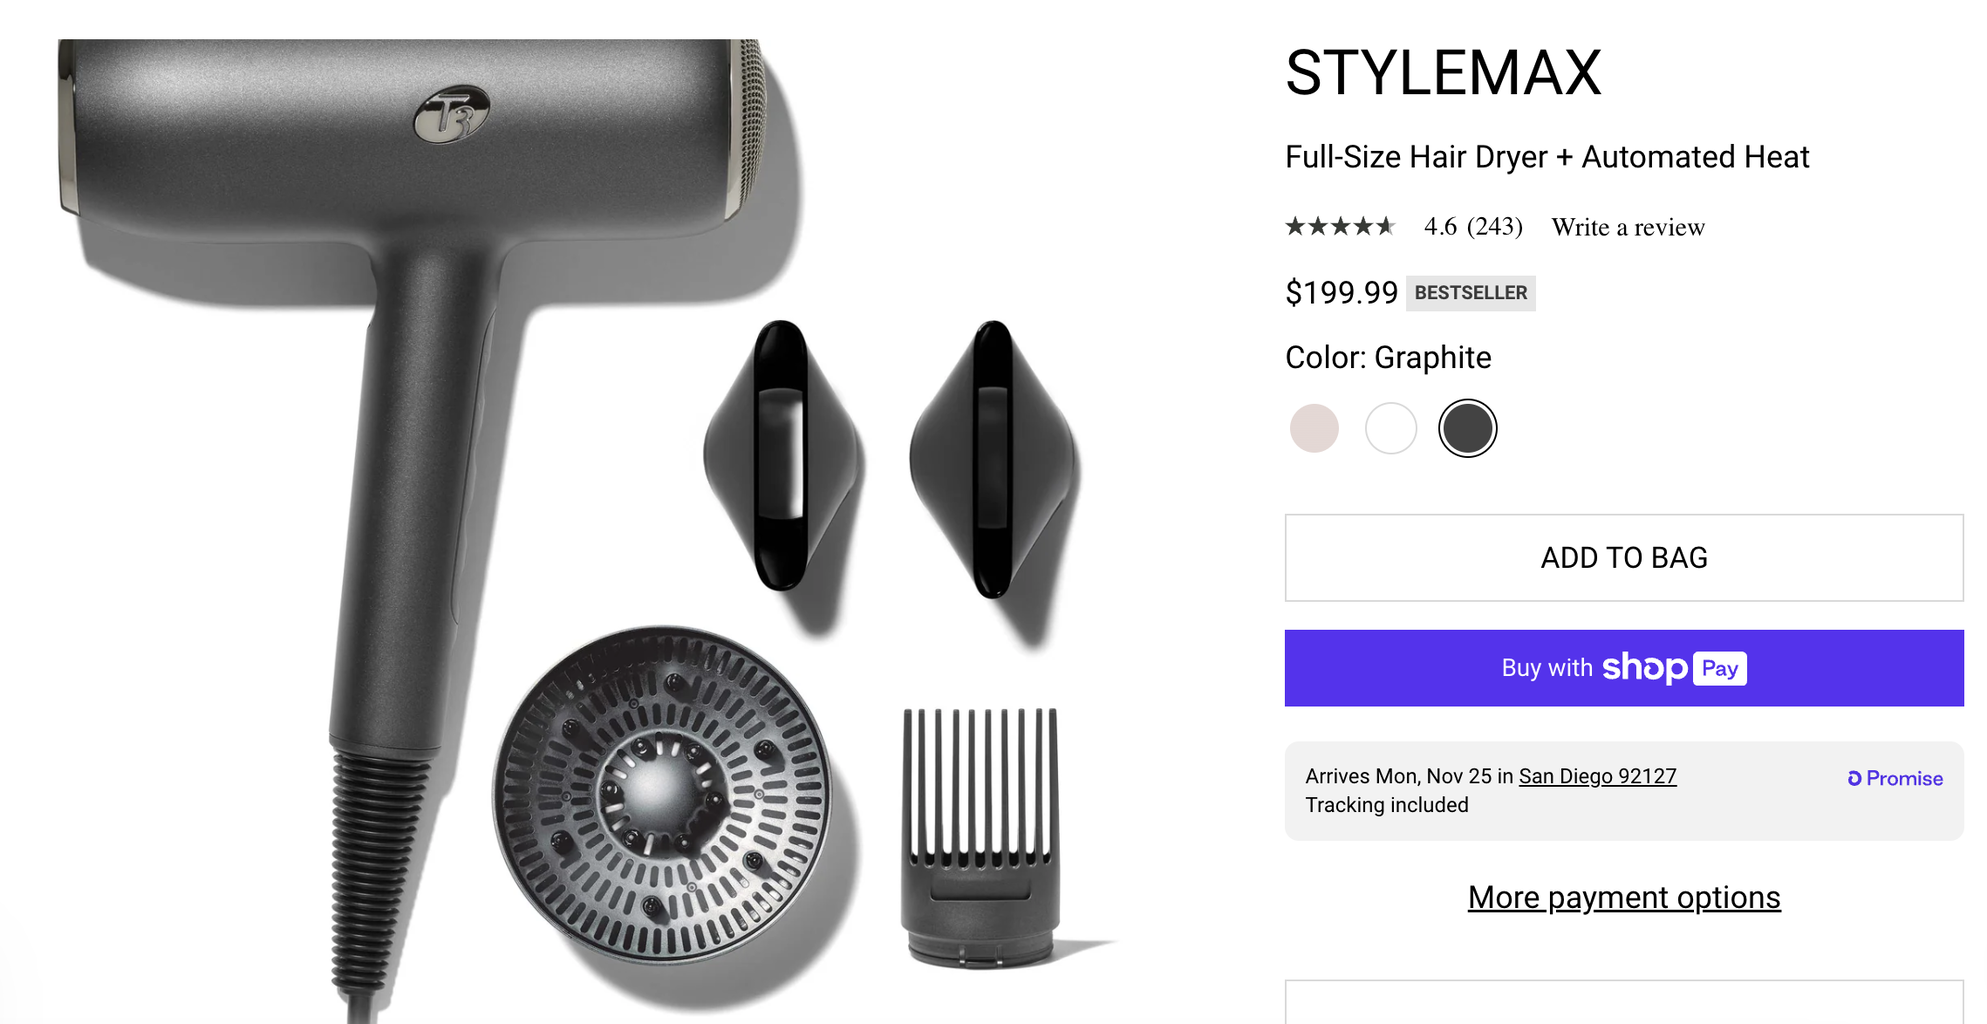1987x1024 pixels.
Task: Click the right concentrator nozzle image
Action: pos(992,459)
